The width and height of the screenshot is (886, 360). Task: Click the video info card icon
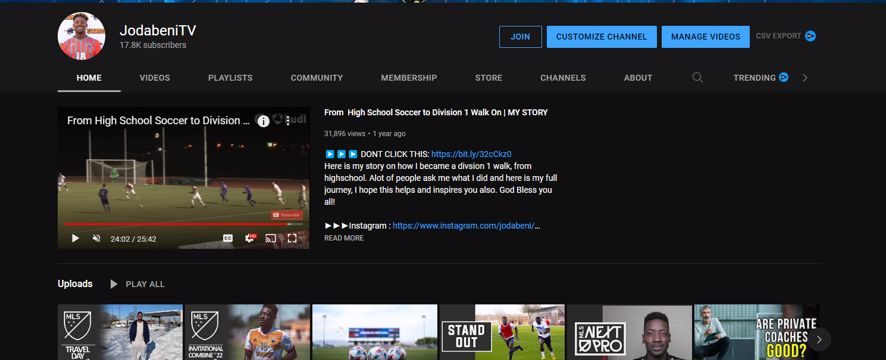[263, 120]
